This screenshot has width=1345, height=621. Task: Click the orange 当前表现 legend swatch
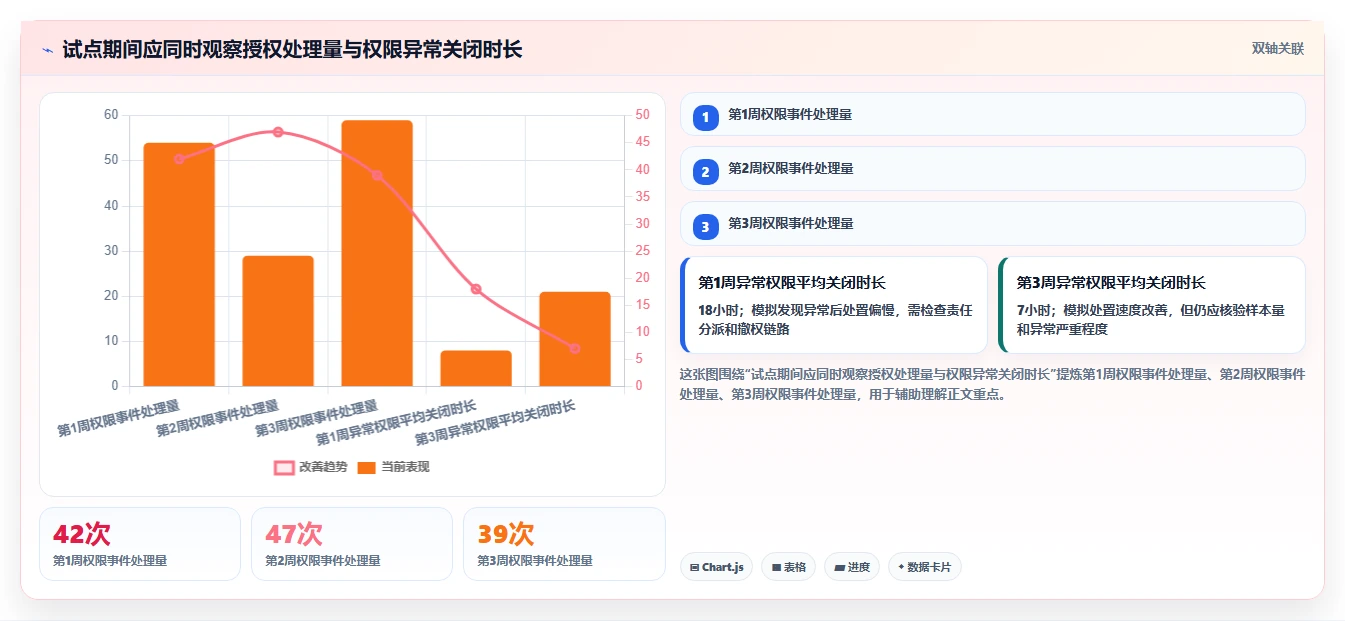(367, 467)
